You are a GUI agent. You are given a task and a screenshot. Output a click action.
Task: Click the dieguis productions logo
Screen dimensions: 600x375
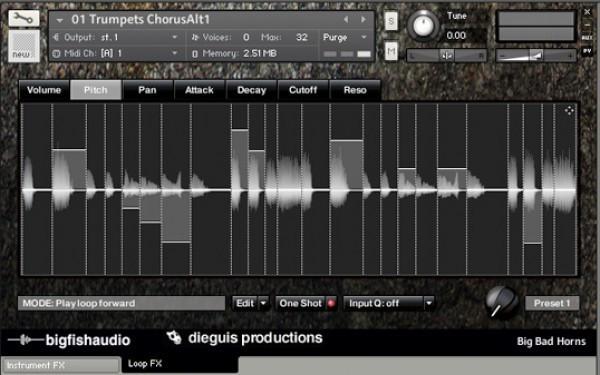pos(245,338)
